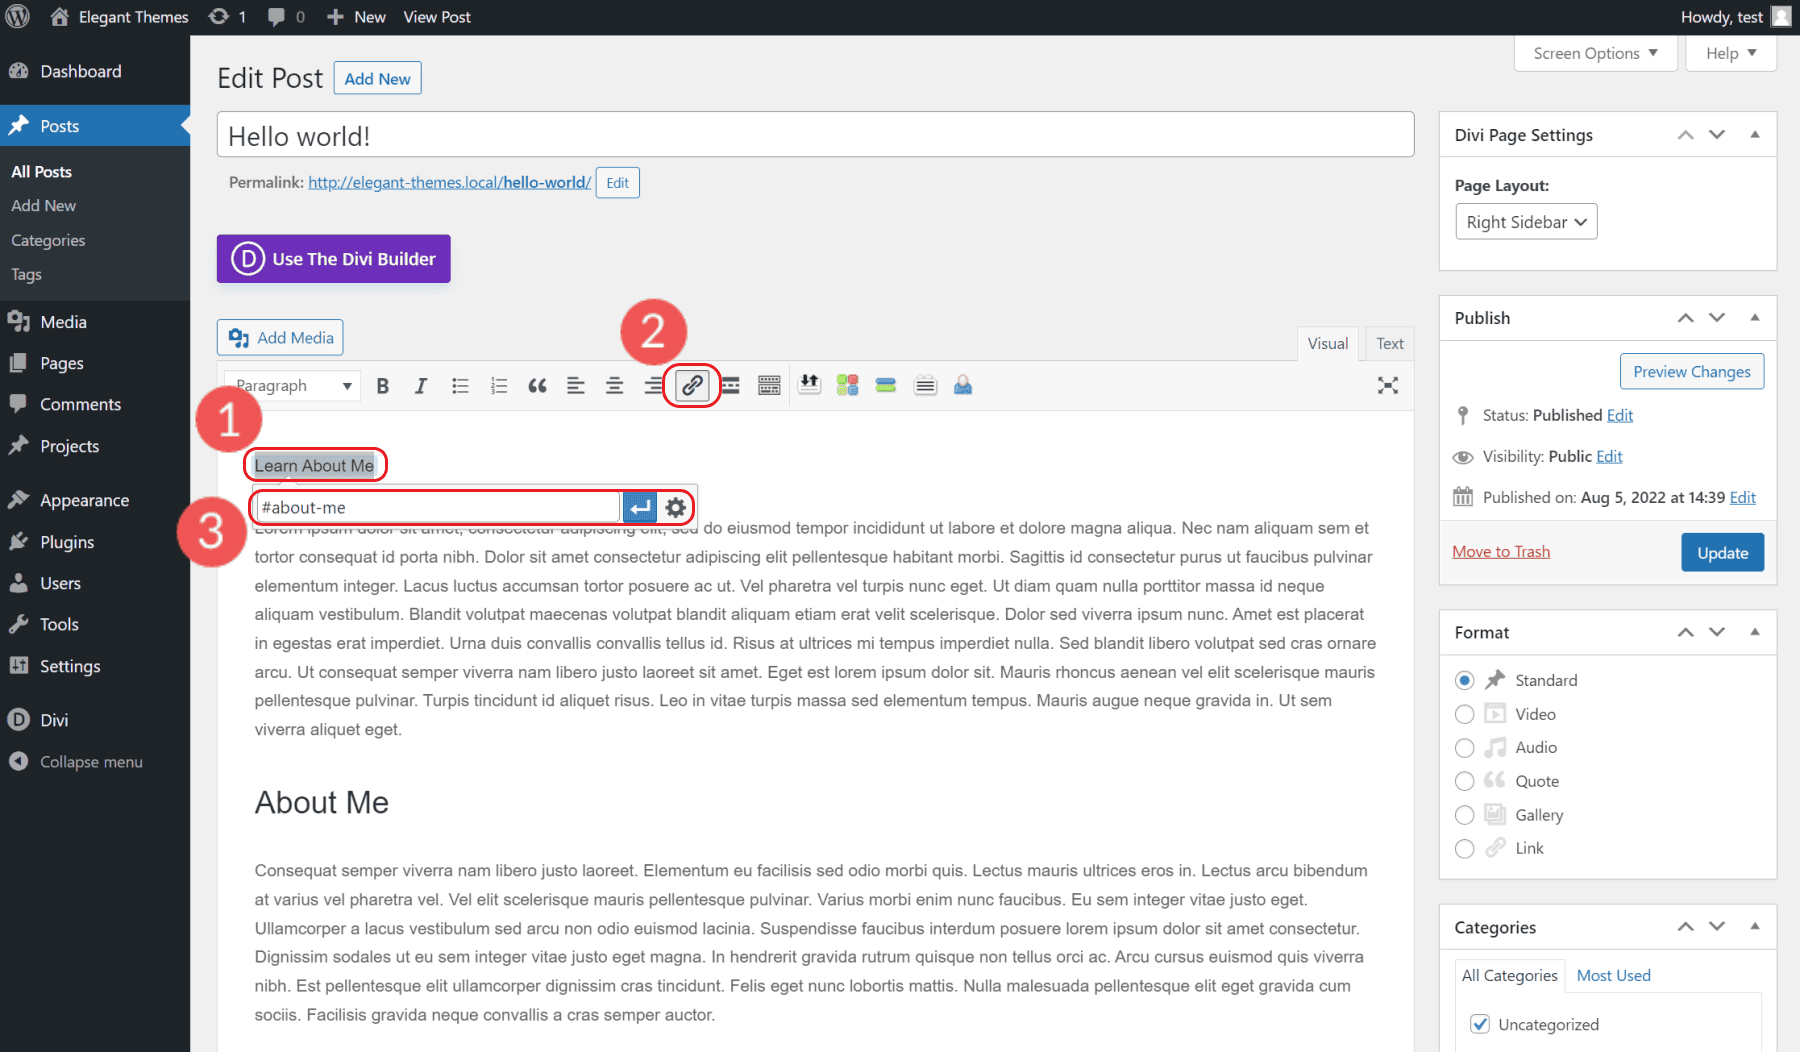Select the Video post format
Image resolution: width=1800 pixels, height=1052 pixels.
pyautogui.click(x=1464, y=714)
